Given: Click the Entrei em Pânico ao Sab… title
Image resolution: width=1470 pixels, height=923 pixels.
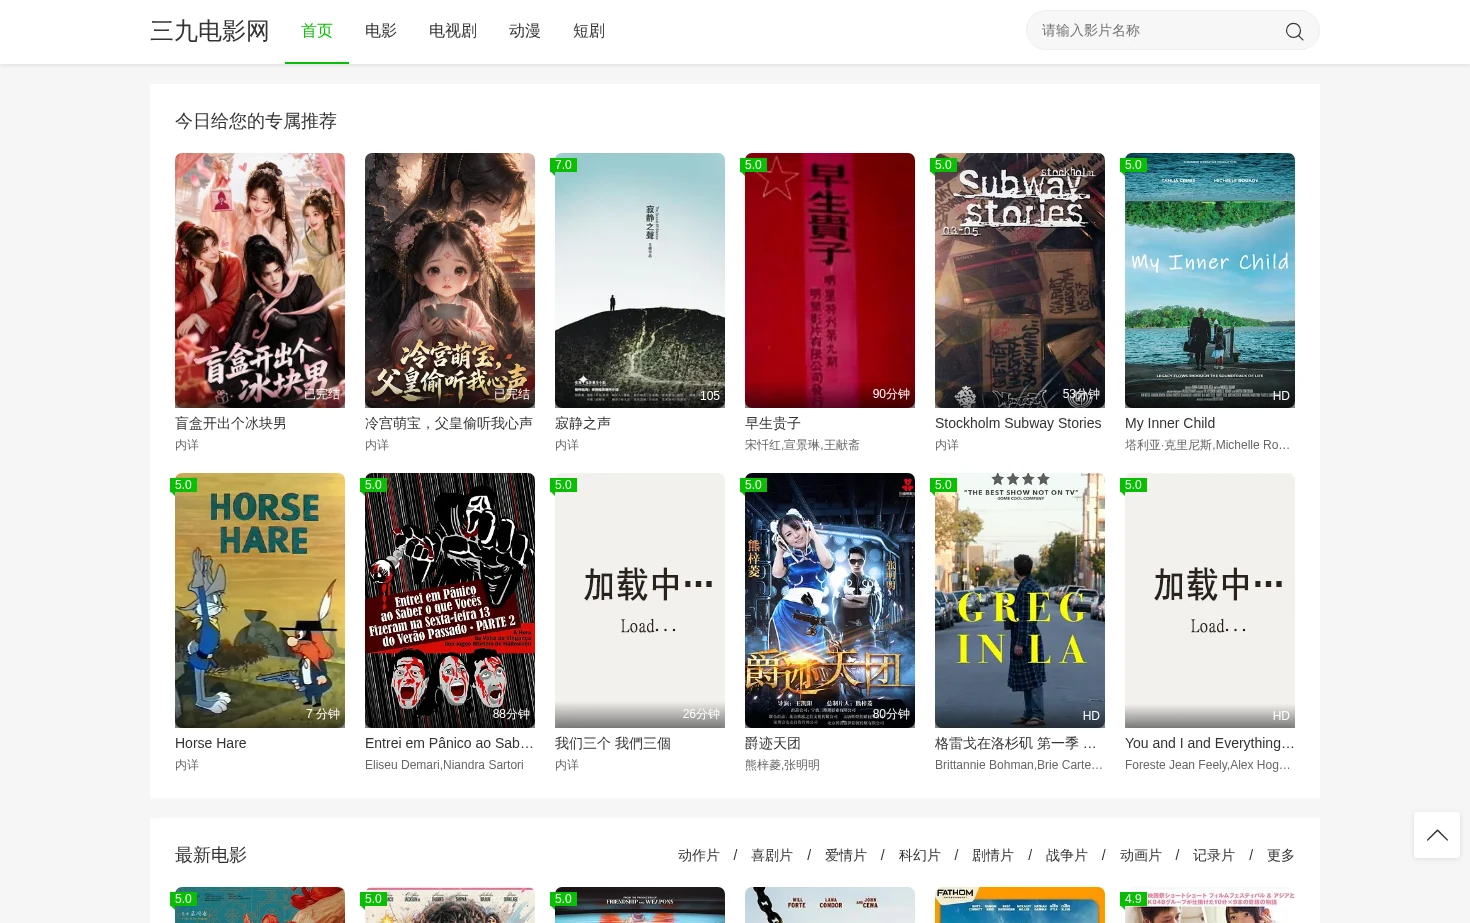Looking at the screenshot, I should 449,743.
